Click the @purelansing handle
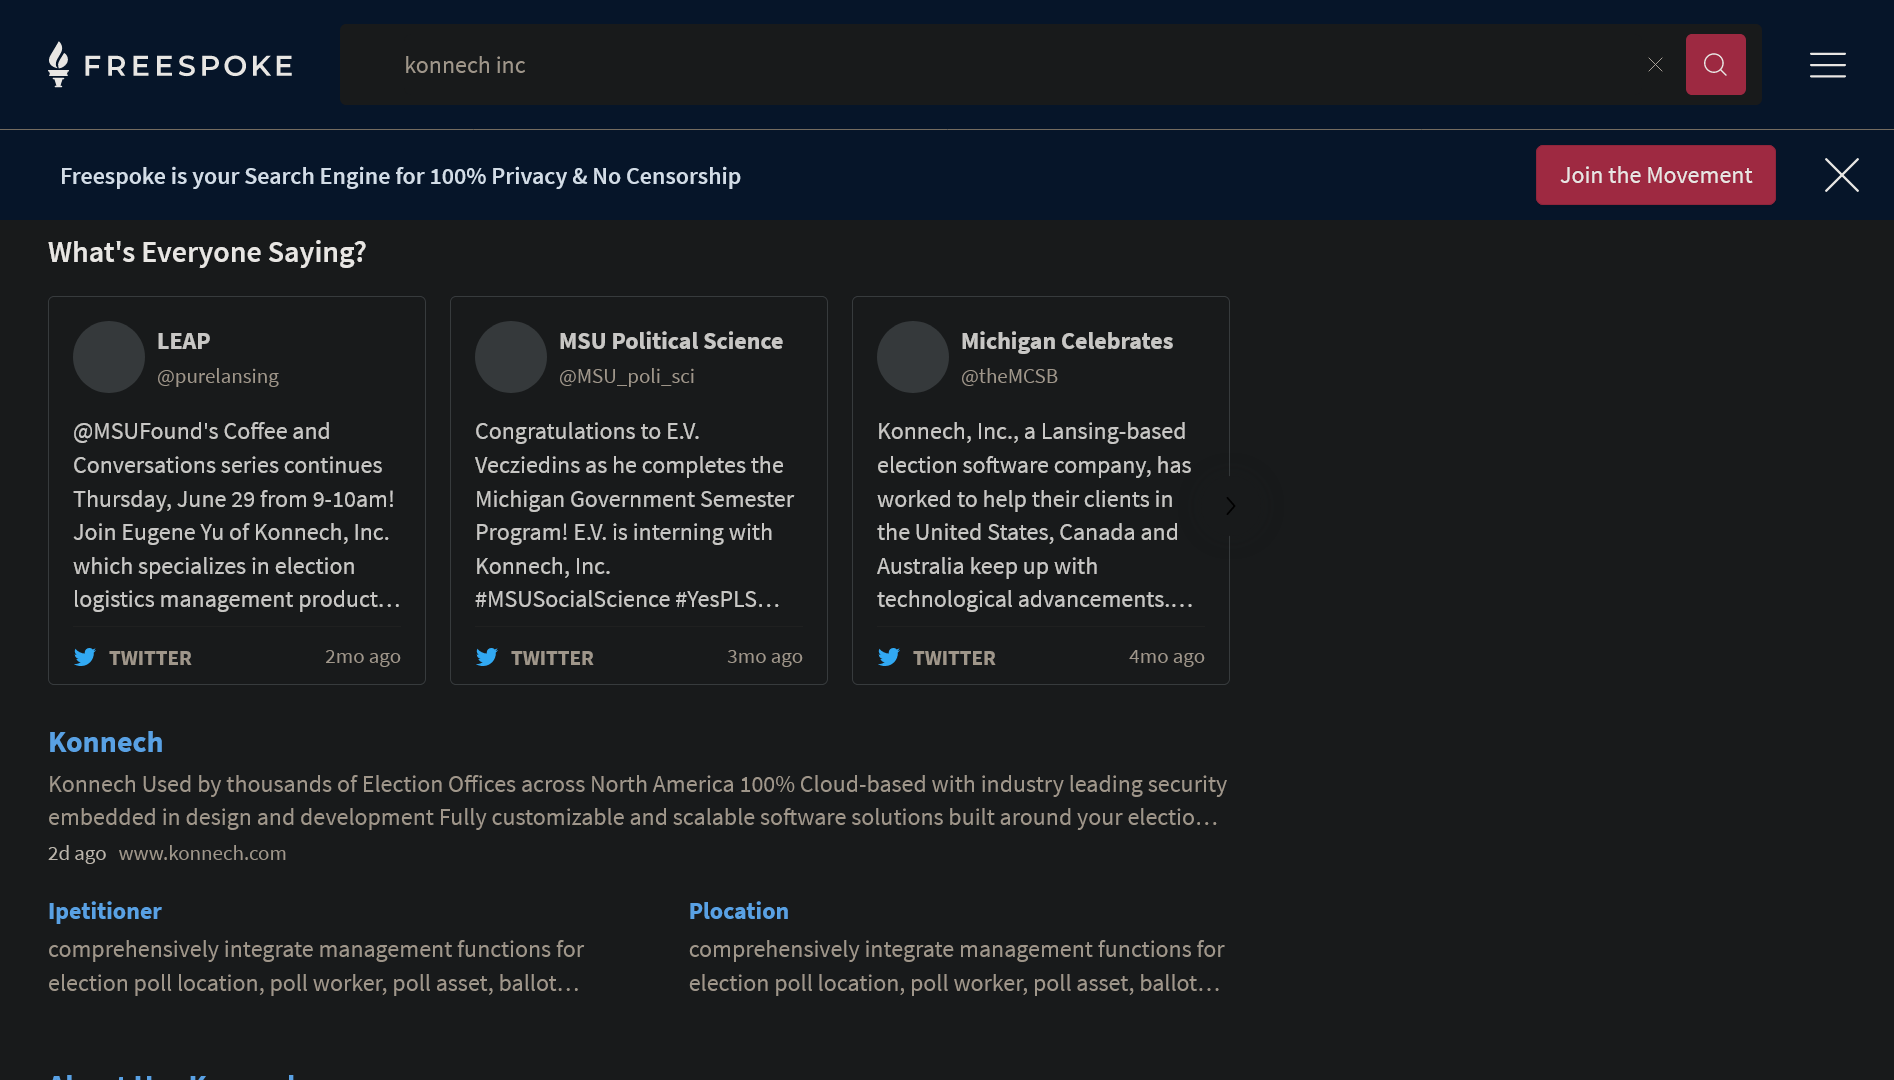This screenshot has height=1080, width=1894. 217,376
